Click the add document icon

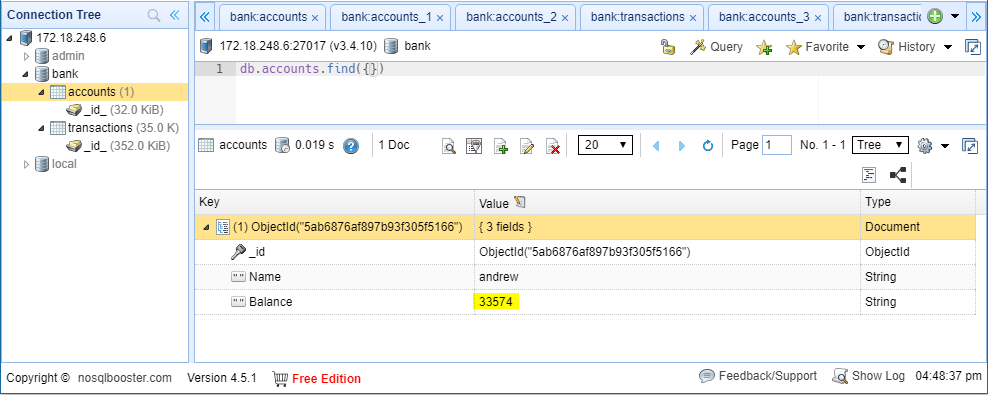point(501,146)
